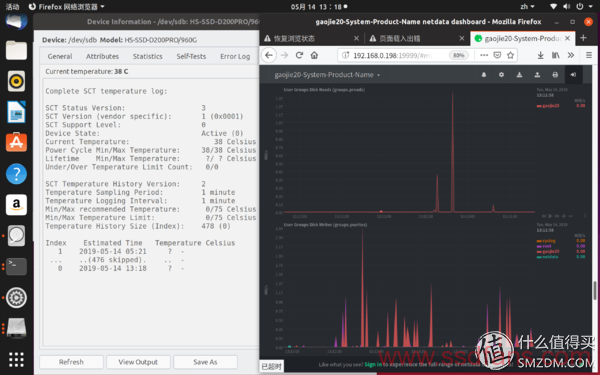Launch Ubuntu Software from dock
This screenshot has height=375, width=600.
tap(16, 143)
